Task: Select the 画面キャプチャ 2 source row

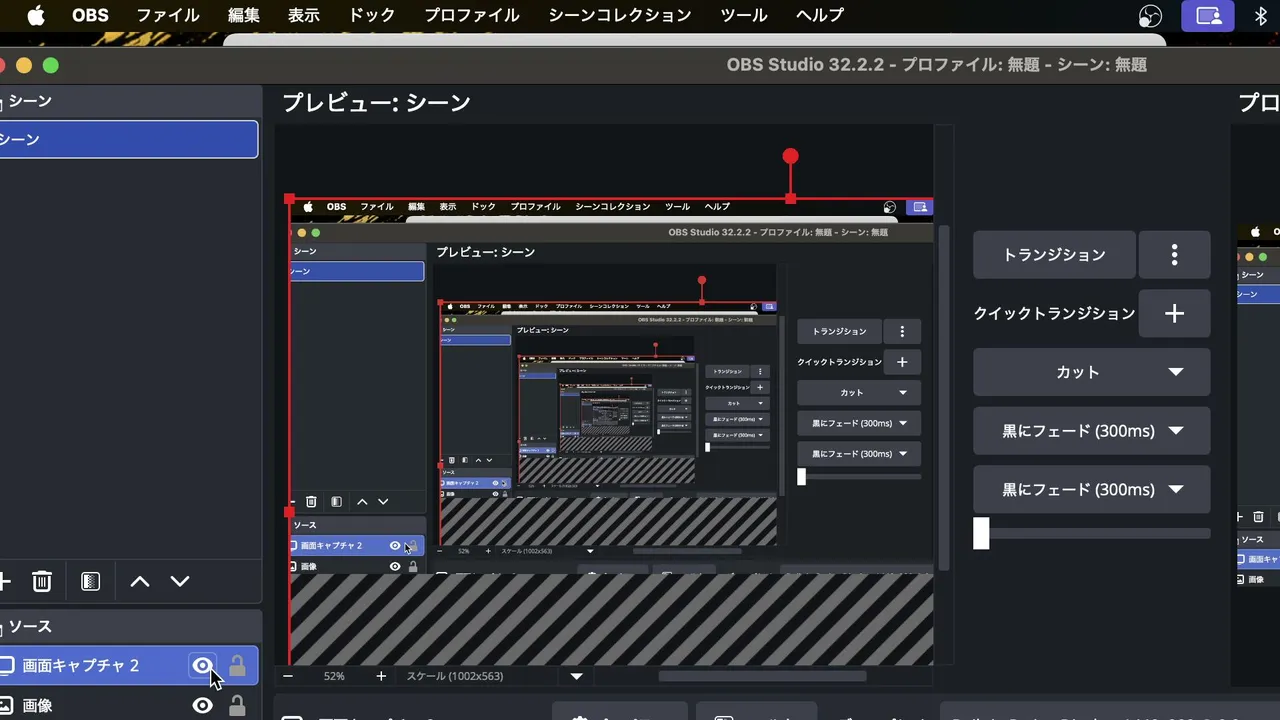Action: tap(128, 666)
